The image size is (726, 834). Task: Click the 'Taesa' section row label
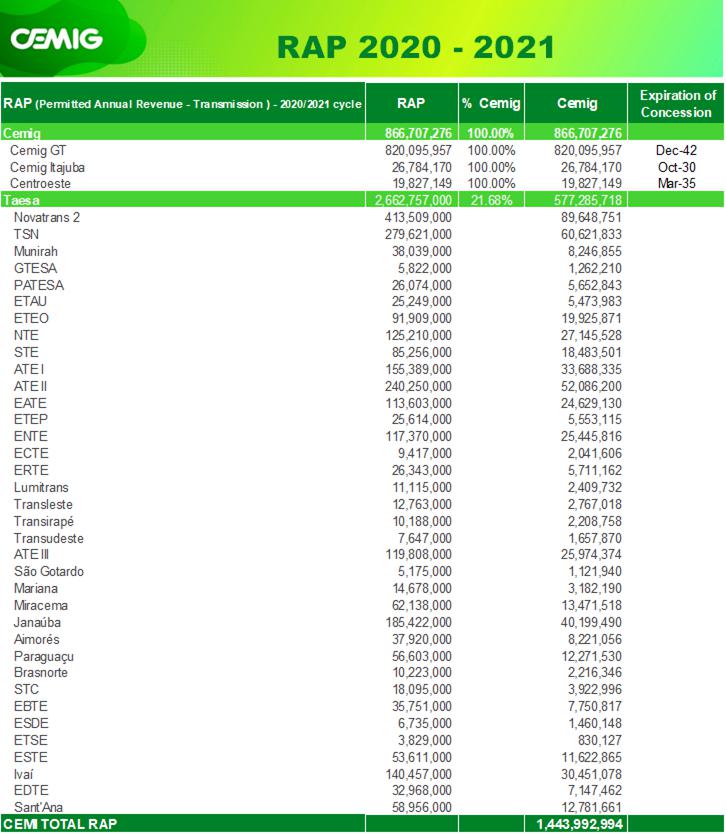(x=21, y=201)
